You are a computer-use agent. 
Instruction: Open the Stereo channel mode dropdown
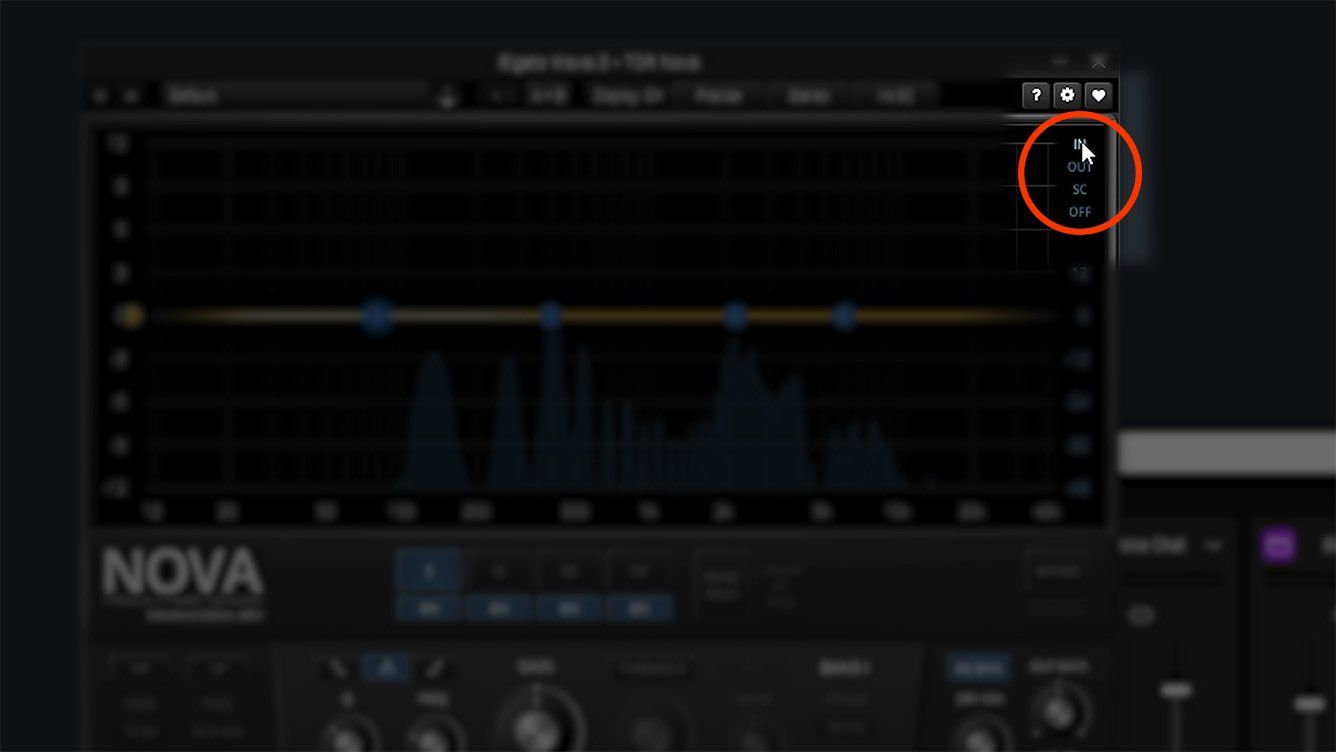click(x=808, y=96)
